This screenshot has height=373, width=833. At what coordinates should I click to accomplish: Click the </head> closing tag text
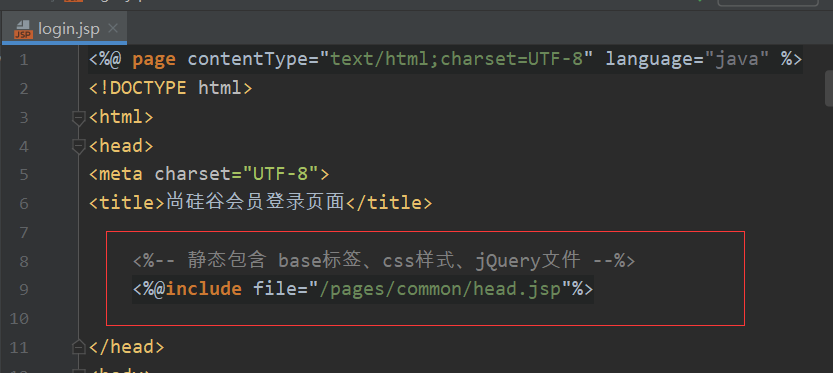(126, 347)
